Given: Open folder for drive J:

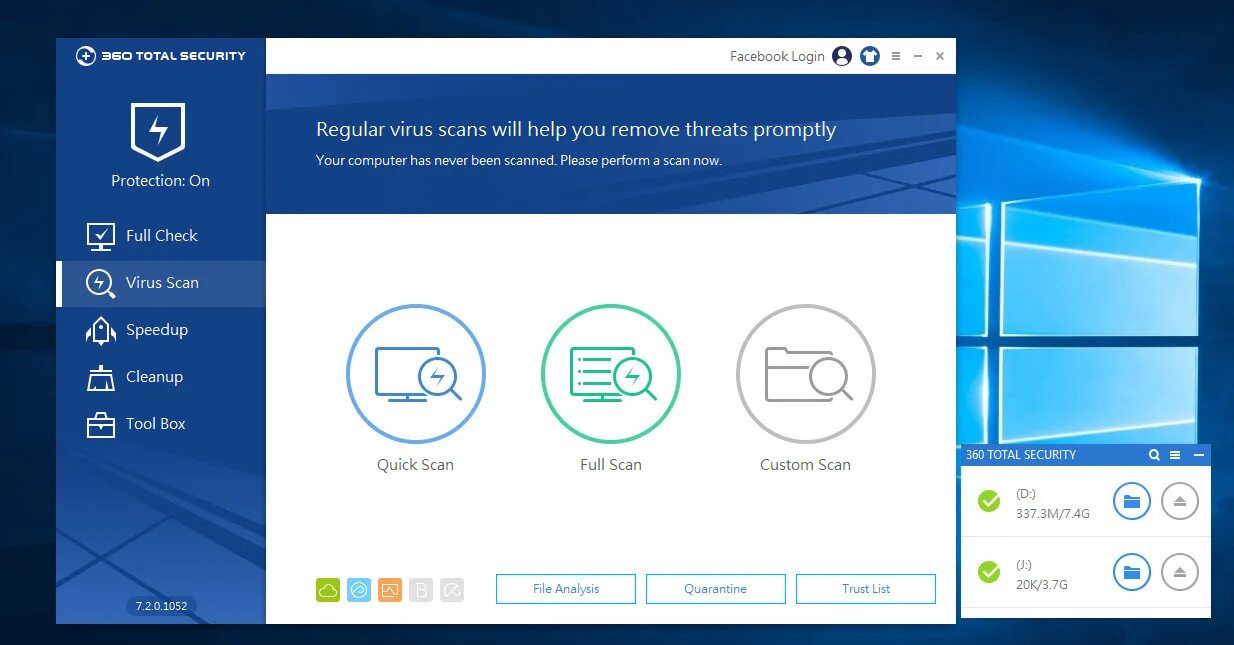Looking at the screenshot, I should (x=1132, y=572).
